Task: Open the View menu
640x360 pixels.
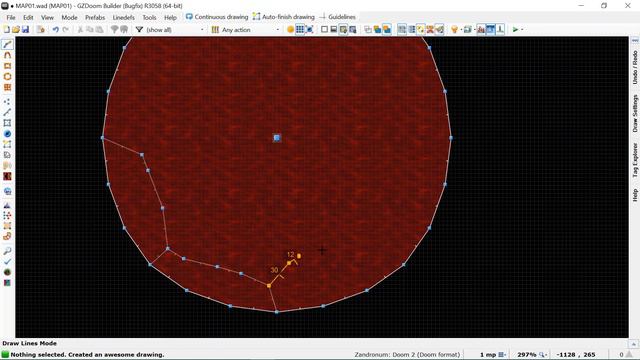Action: tap(47, 17)
